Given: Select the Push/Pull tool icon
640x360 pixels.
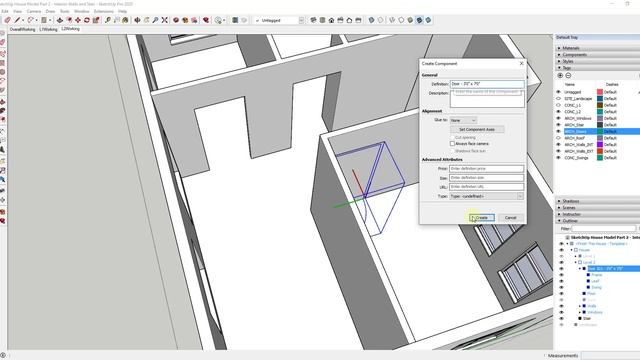Looking at the screenshot, I should point(60,20).
